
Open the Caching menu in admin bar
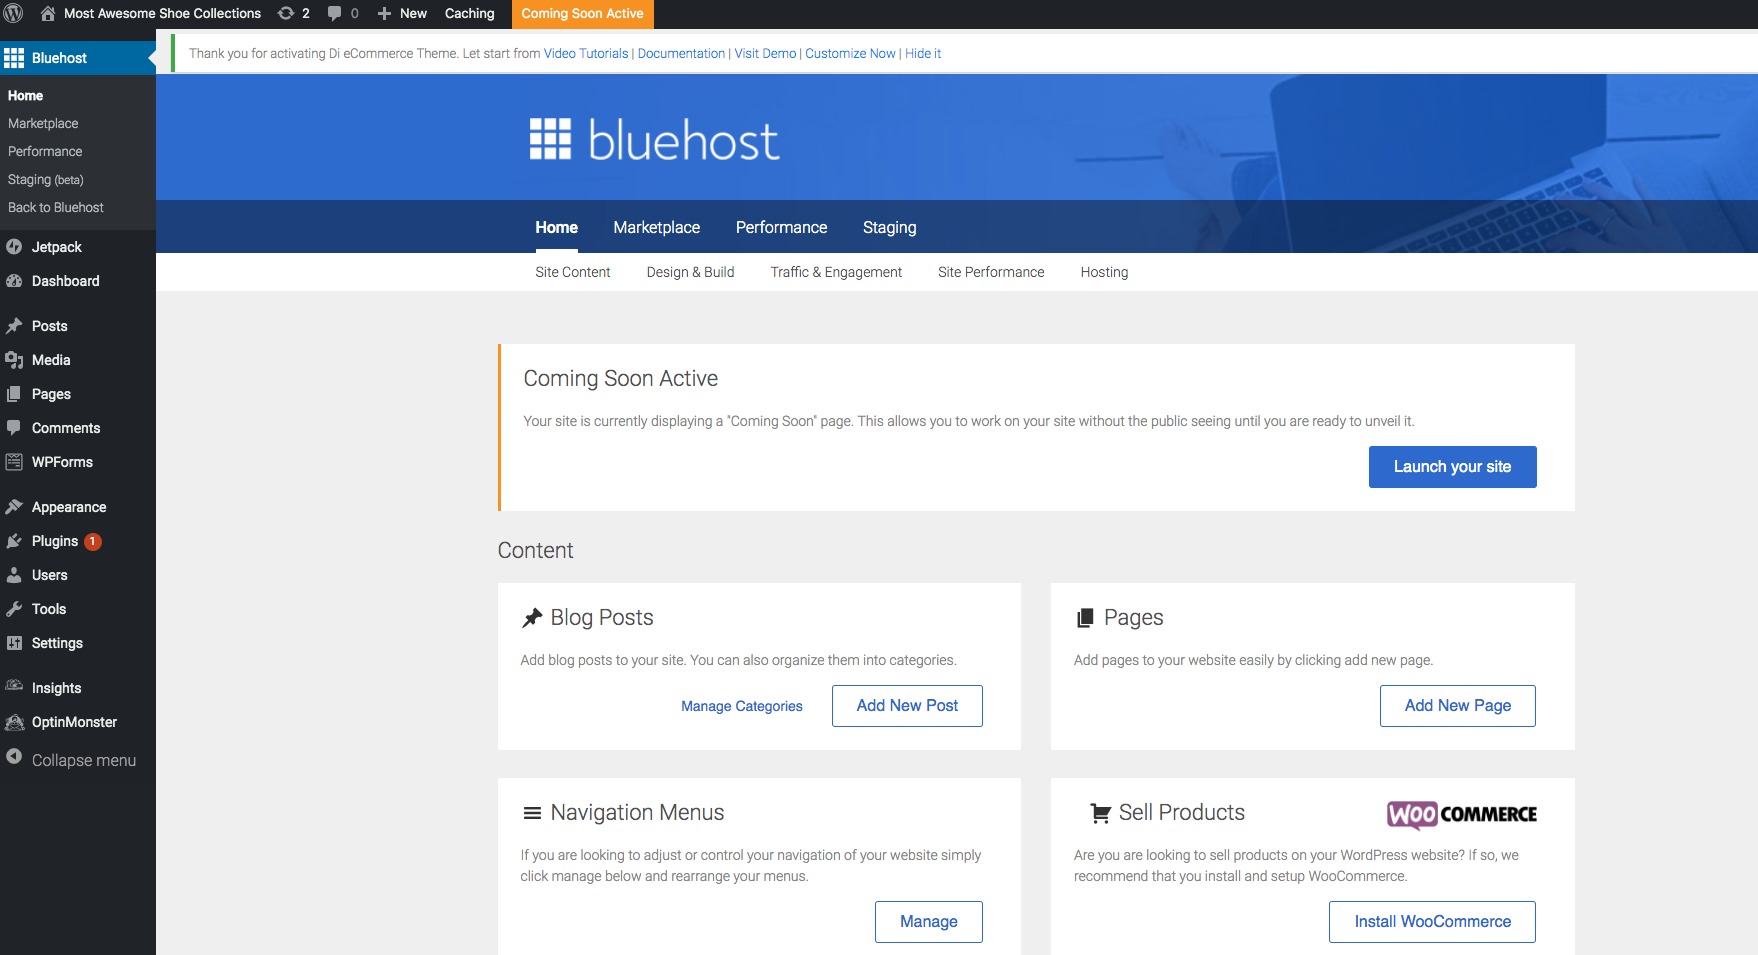click(x=469, y=13)
